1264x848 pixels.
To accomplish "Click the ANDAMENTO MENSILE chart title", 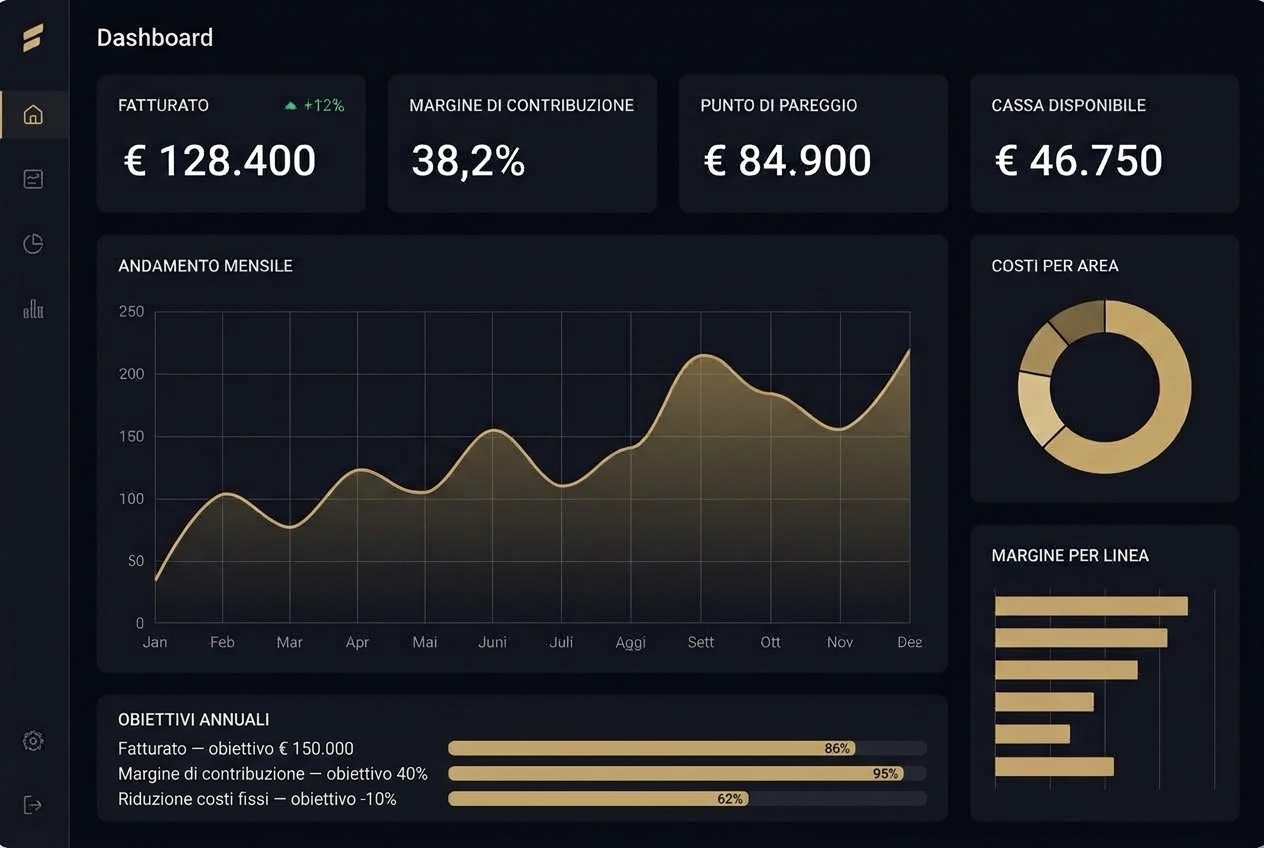I will 205,266.
